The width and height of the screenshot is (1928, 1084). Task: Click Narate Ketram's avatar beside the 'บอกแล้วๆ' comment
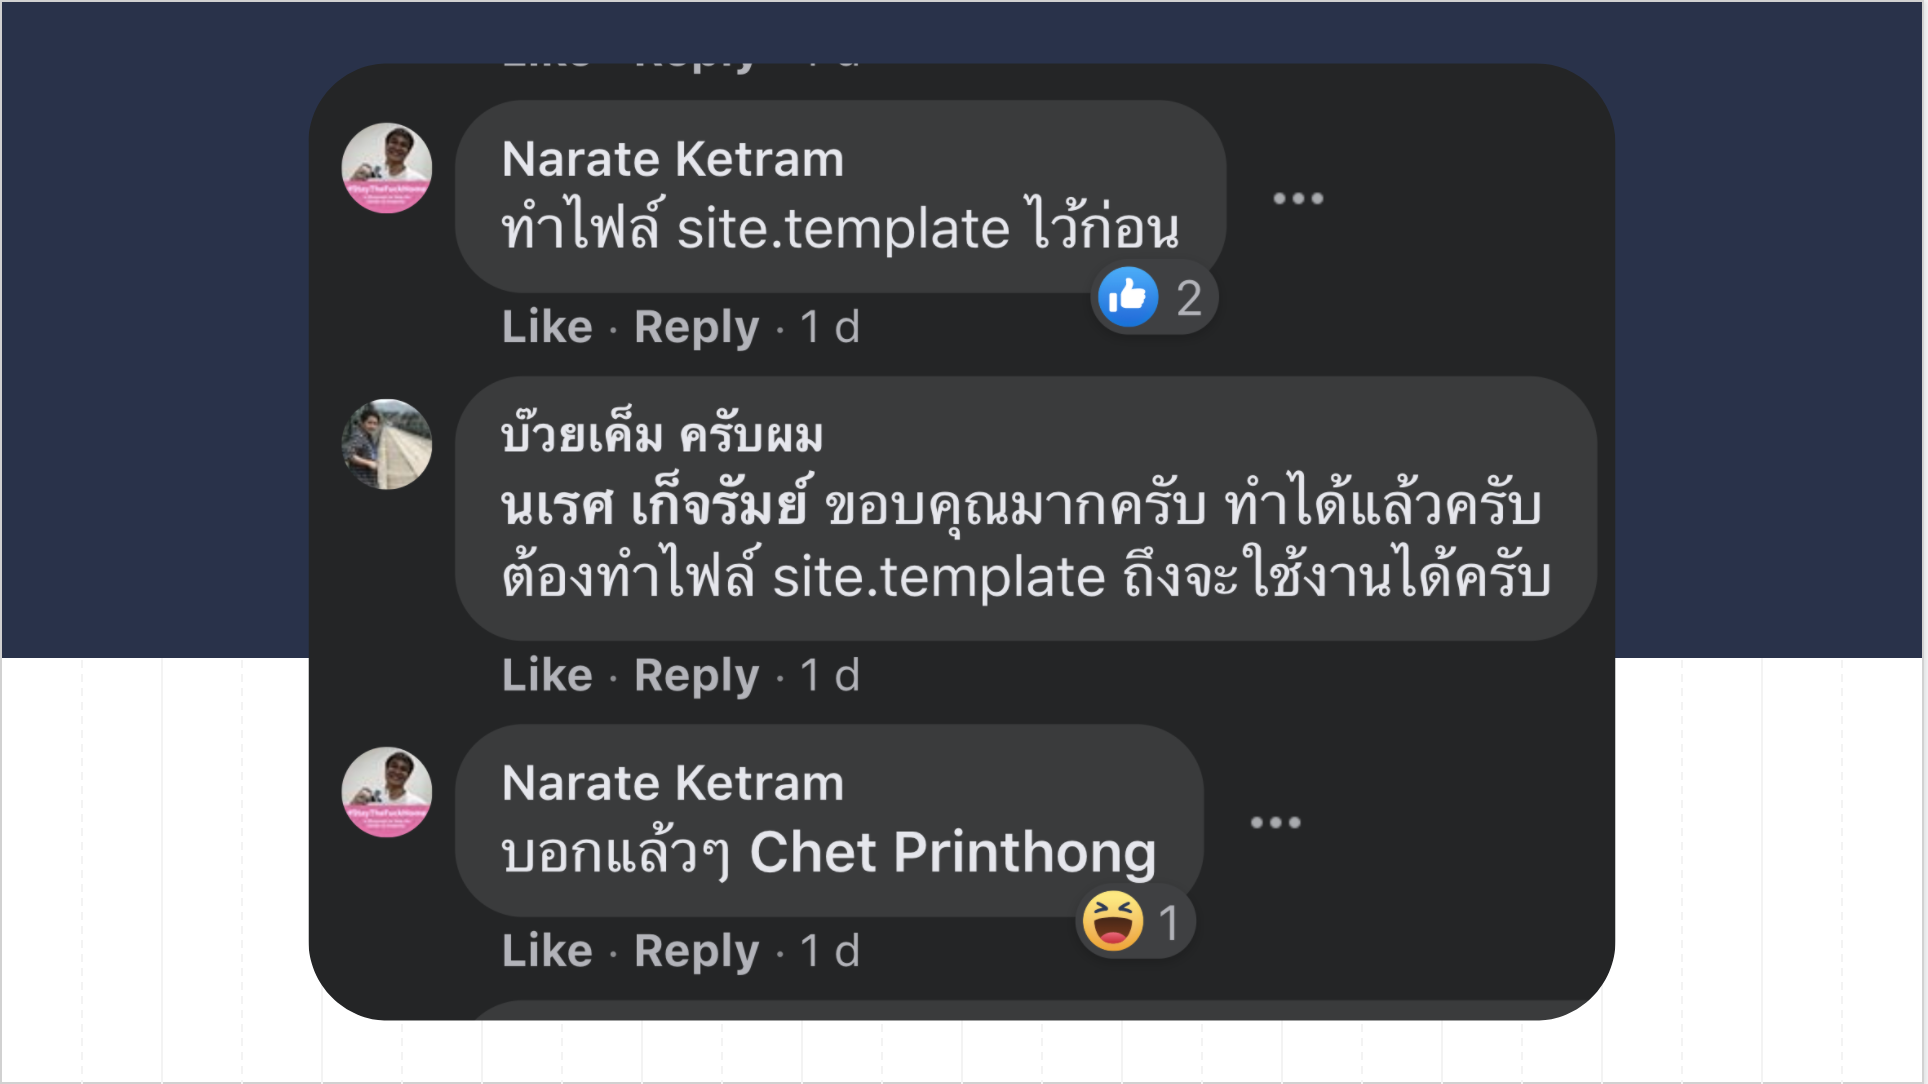click(387, 792)
